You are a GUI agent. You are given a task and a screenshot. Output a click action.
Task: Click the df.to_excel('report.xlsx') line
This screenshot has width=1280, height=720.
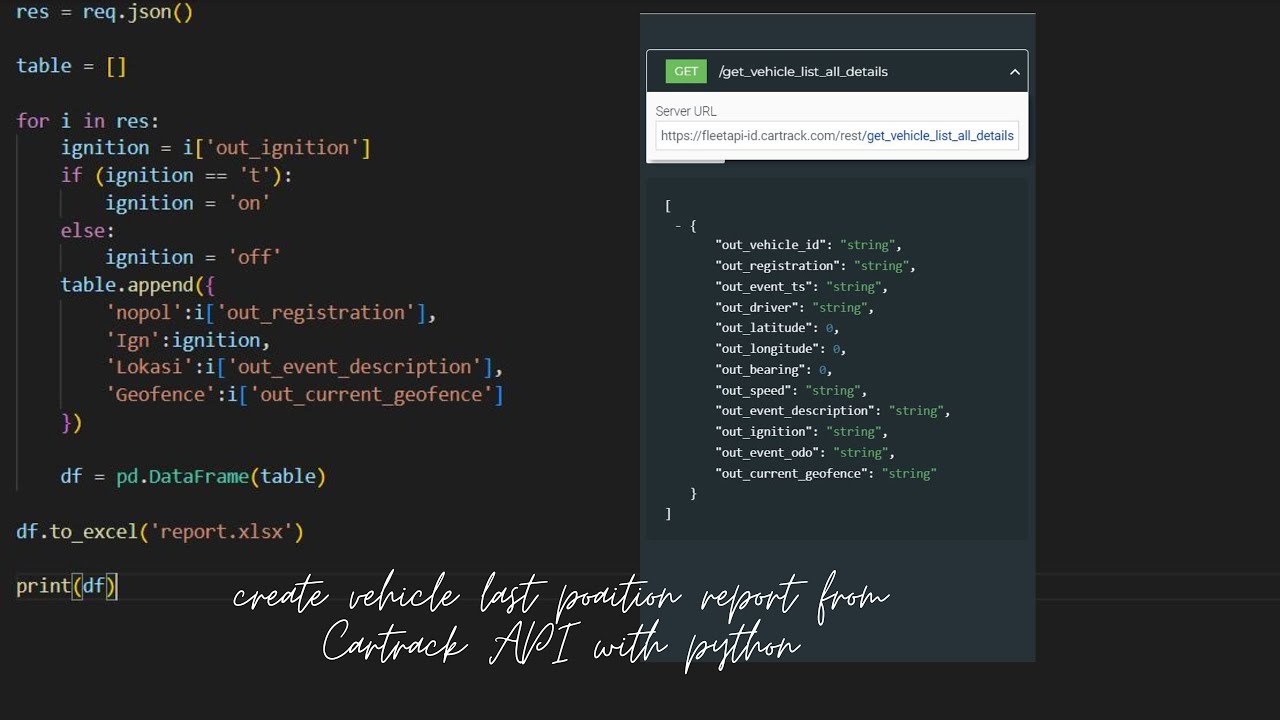[160, 532]
